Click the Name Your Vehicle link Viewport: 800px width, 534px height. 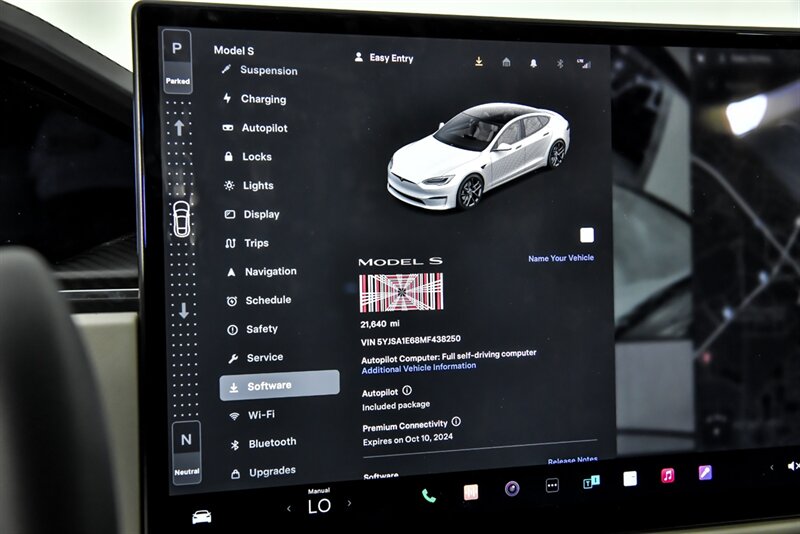560,258
